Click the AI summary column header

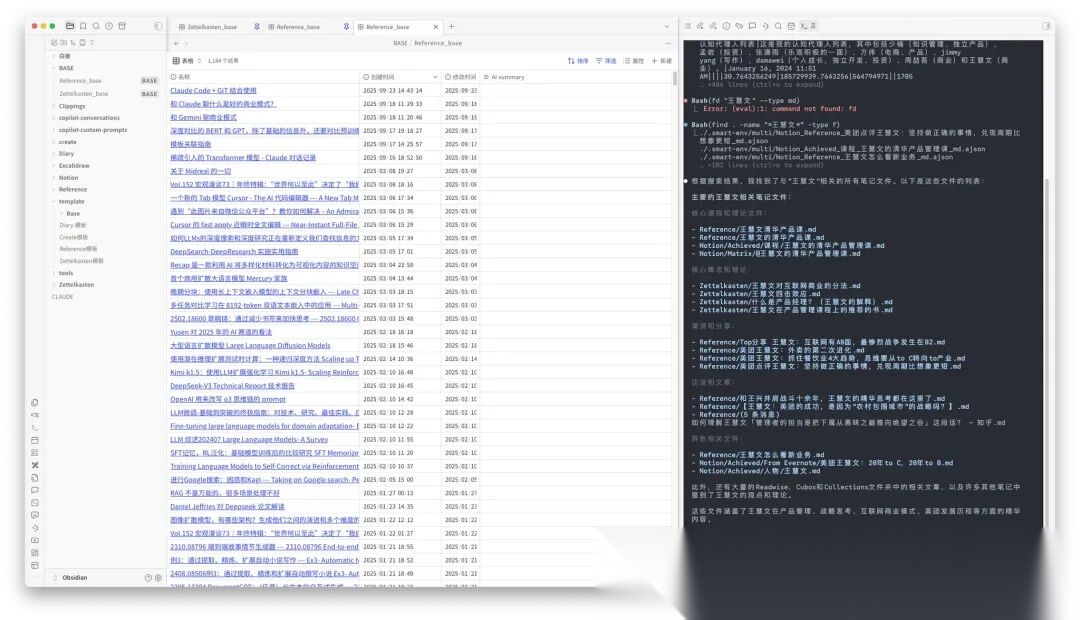pyautogui.click(x=505, y=77)
